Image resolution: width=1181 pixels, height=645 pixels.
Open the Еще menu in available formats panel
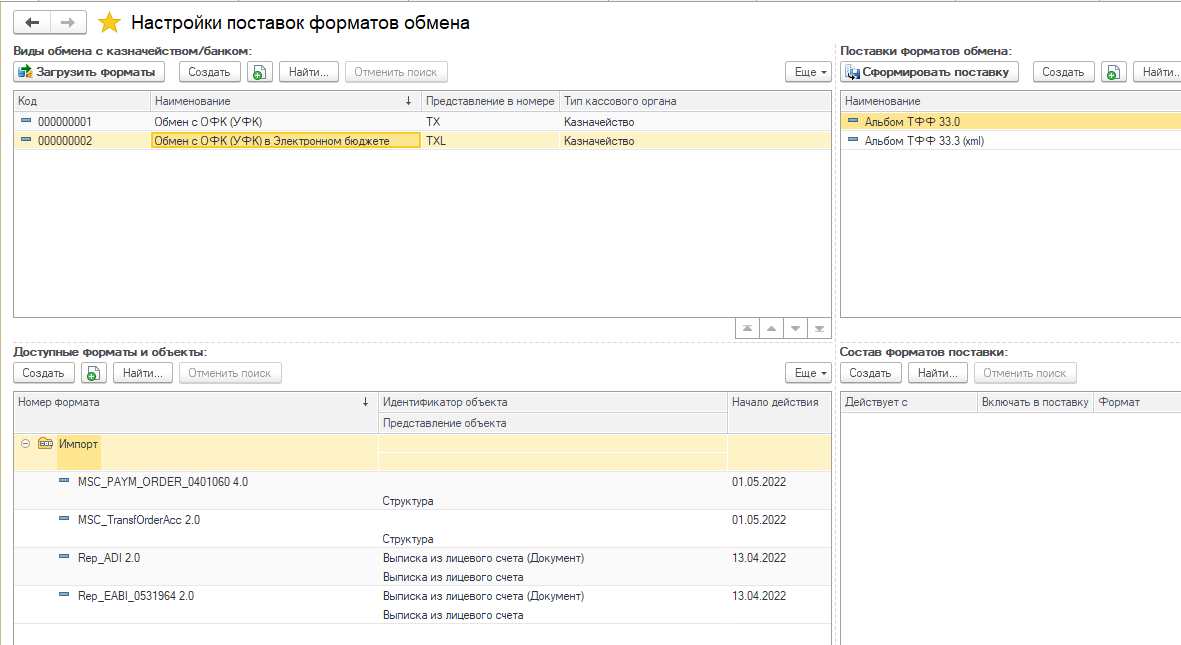point(808,373)
